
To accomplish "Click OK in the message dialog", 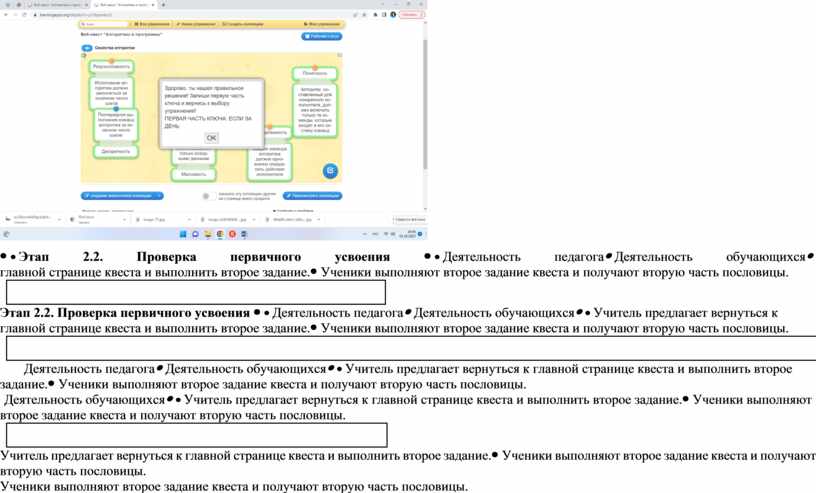I will pos(211,138).
